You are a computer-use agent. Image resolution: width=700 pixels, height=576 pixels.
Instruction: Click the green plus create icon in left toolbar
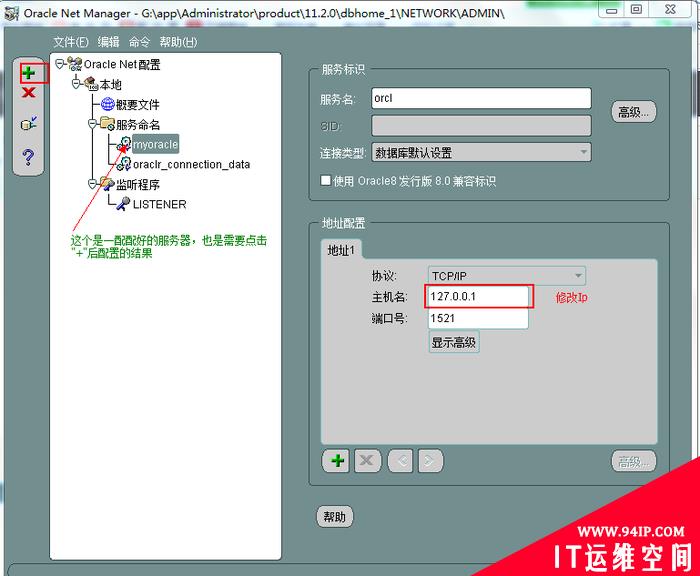pyautogui.click(x=29, y=73)
